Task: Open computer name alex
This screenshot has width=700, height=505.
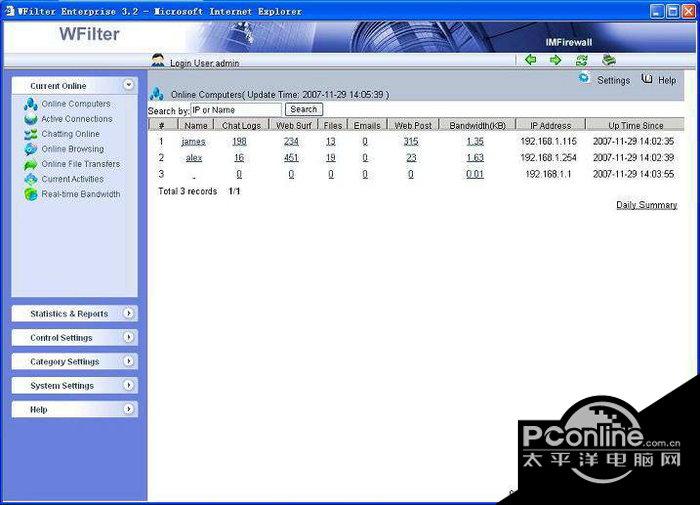Action: pos(194,158)
